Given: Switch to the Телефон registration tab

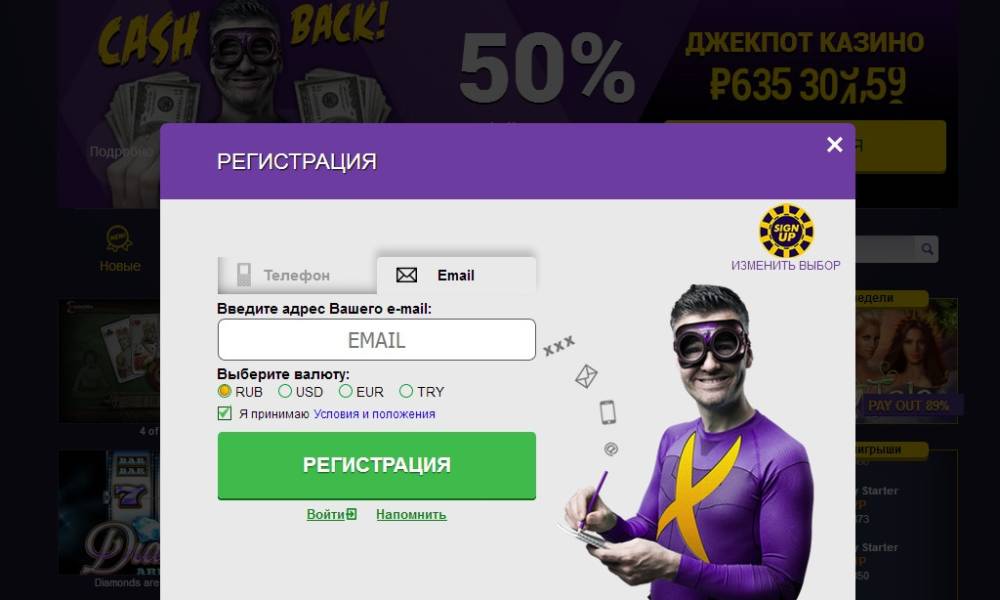Looking at the screenshot, I should pyautogui.click(x=297, y=275).
